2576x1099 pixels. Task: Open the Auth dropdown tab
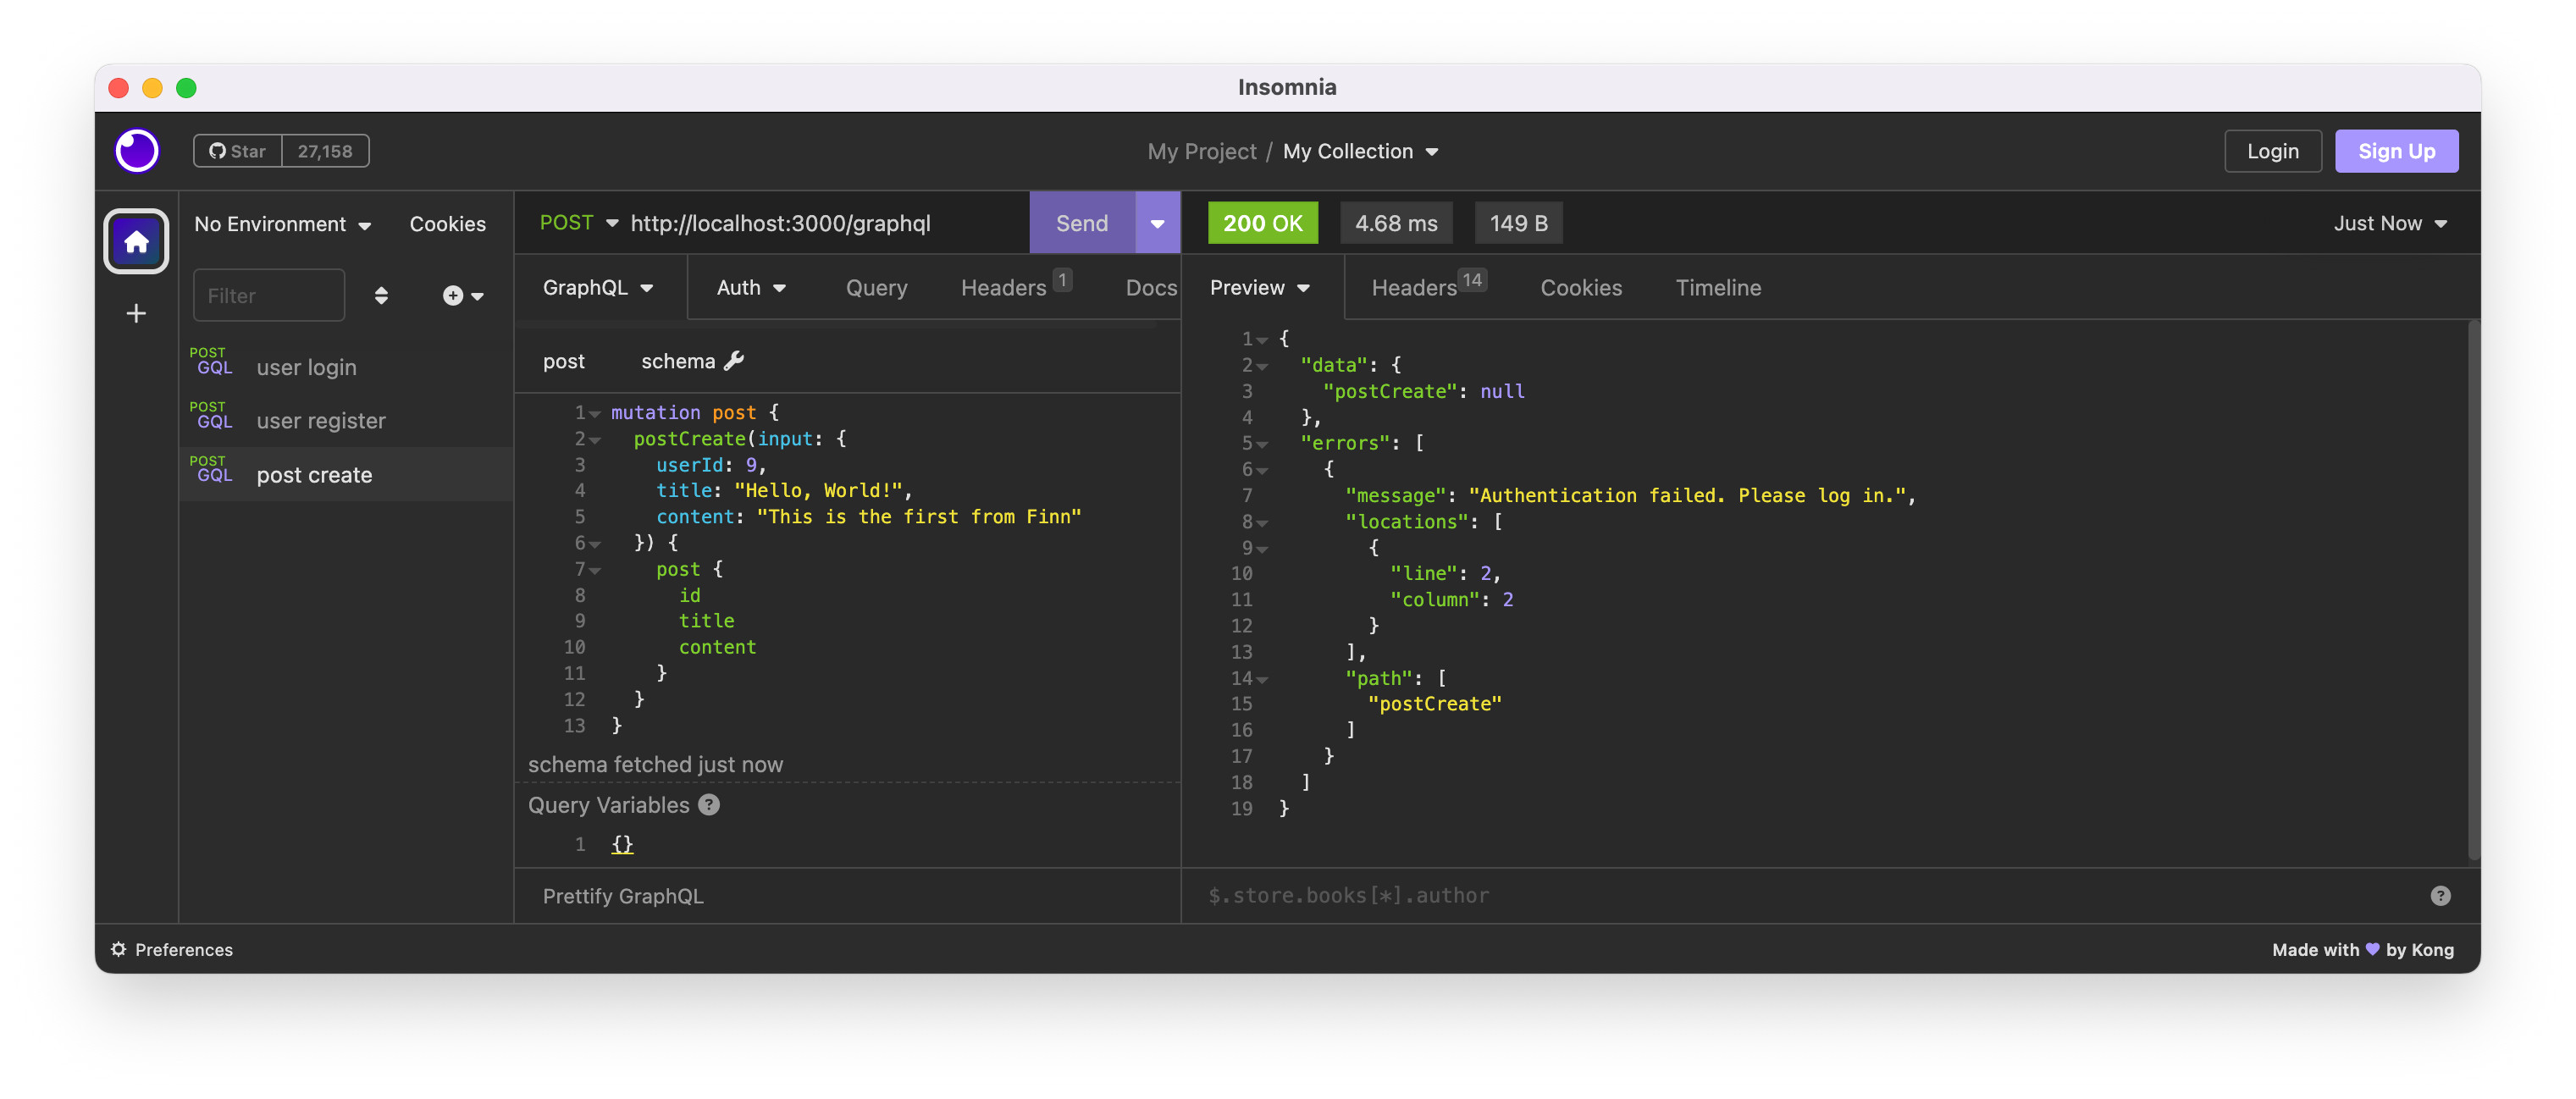(x=751, y=287)
